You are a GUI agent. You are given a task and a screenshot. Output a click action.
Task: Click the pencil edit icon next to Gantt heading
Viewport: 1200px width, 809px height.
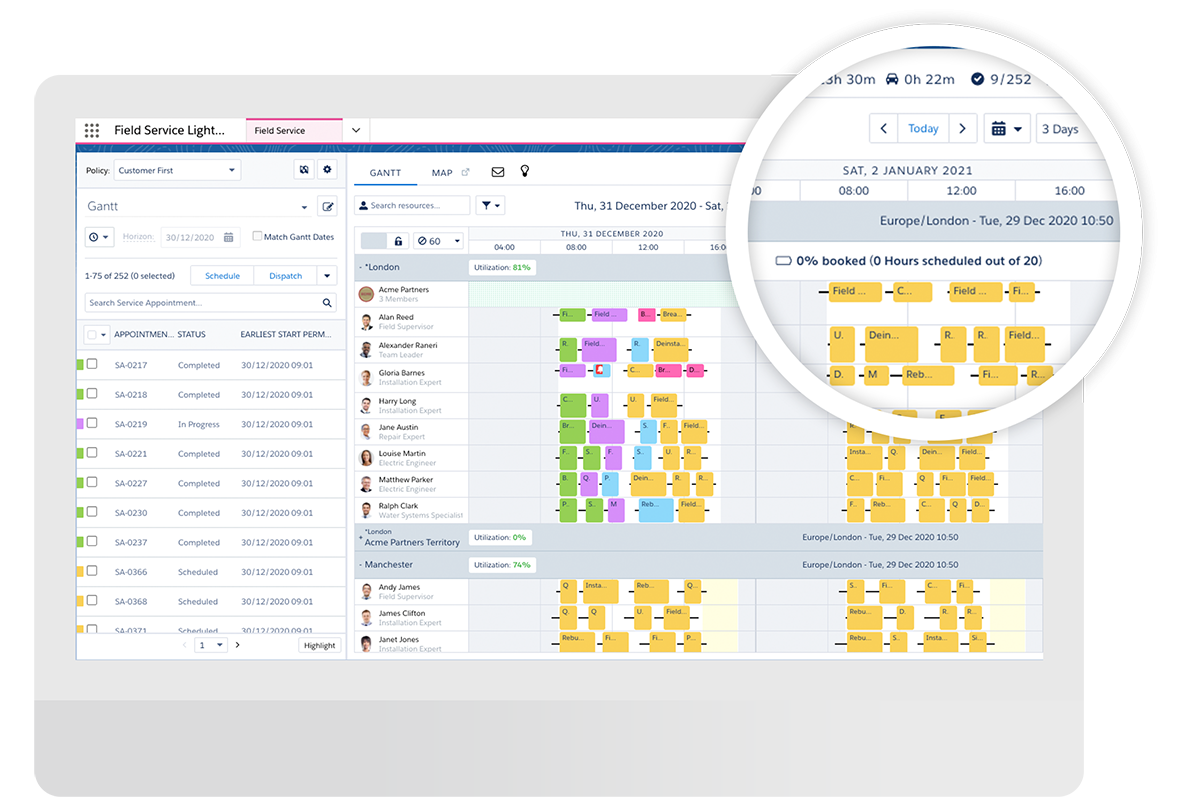(327, 206)
